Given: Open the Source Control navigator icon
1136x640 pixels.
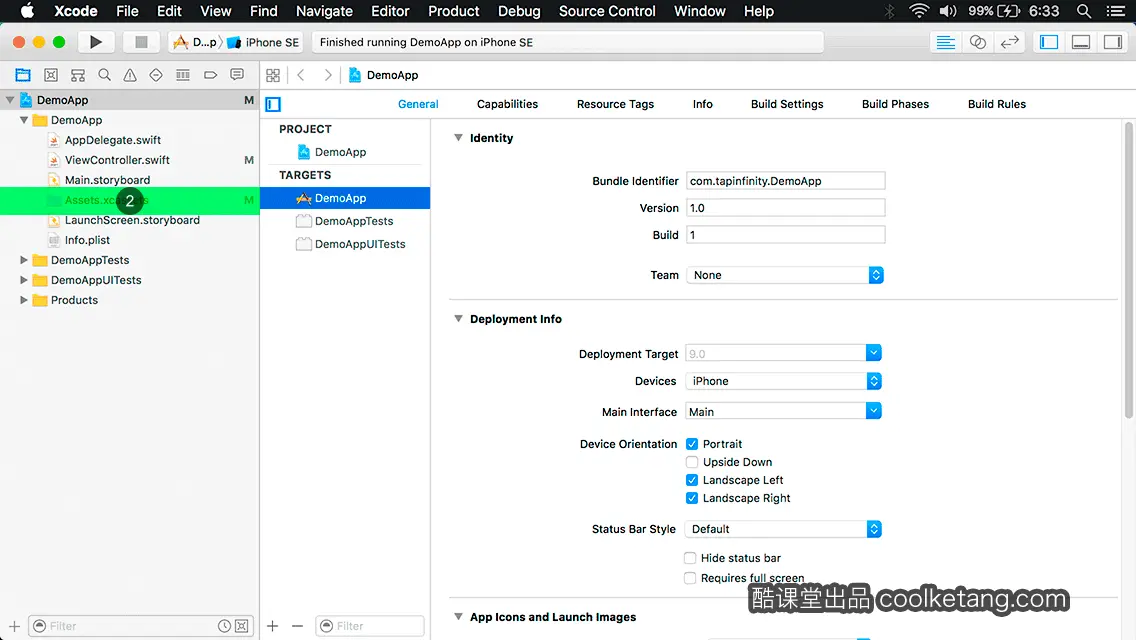Looking at the screenshot, I should [51, 75].
